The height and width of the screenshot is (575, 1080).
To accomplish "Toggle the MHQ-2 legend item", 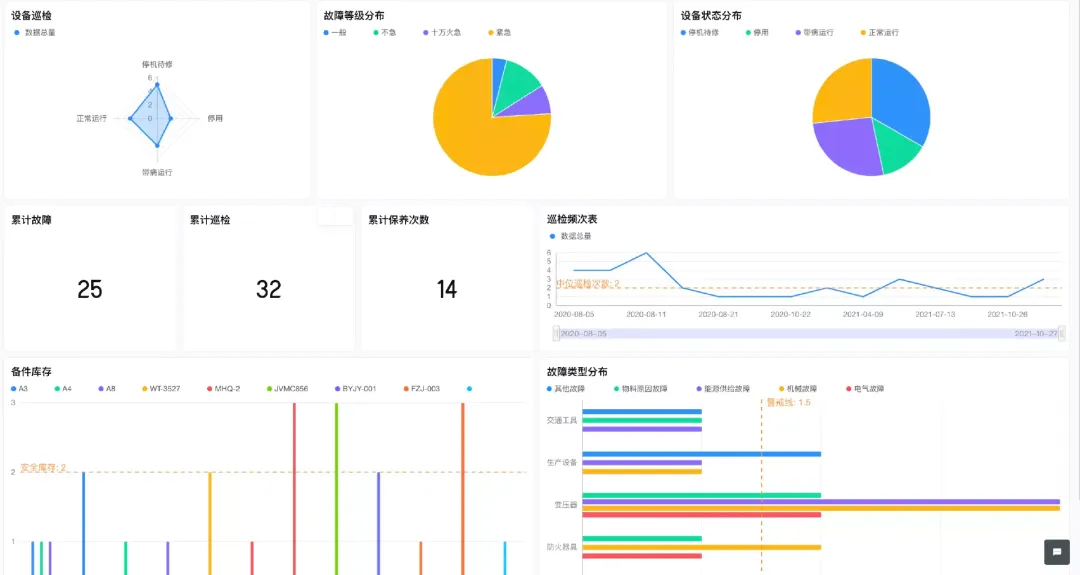I will pos(224,388).
